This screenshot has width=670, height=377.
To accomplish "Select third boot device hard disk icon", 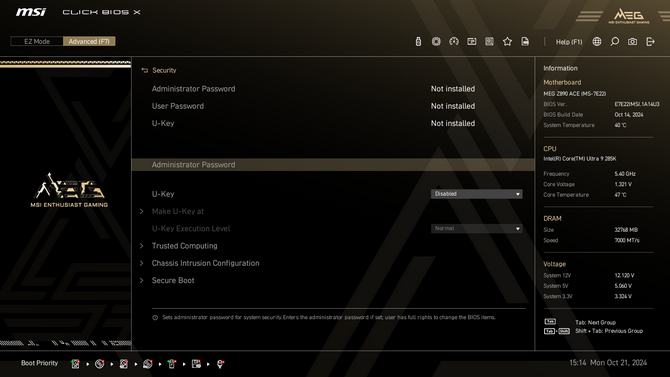I will (123, 364).
